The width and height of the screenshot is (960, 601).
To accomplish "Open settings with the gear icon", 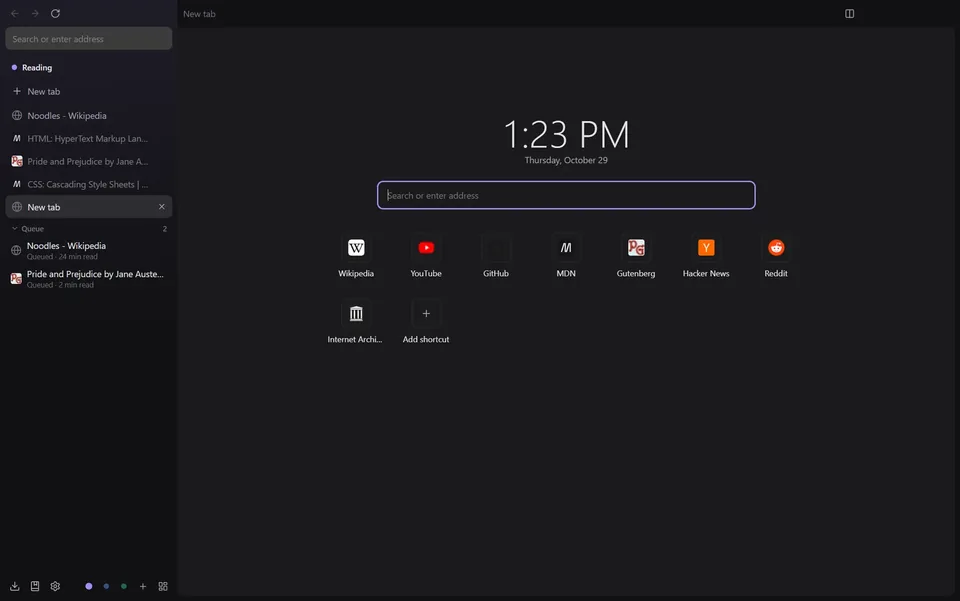I will (55, 586).
